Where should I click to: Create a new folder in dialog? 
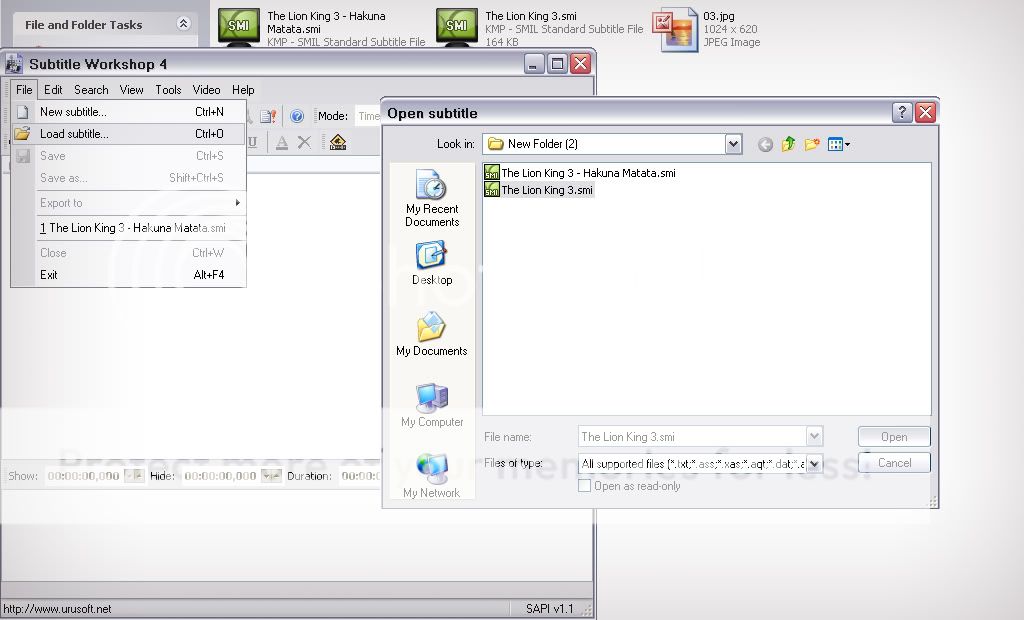click(x=812, y=144)
